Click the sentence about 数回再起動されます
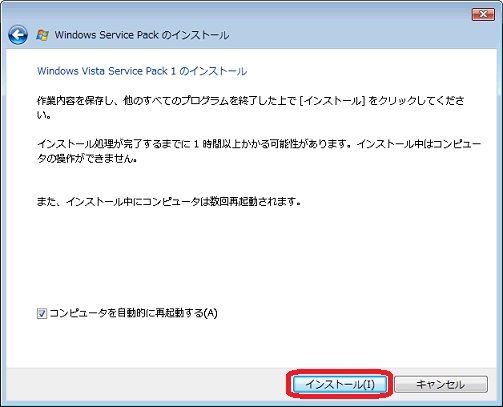 (168, 201)
